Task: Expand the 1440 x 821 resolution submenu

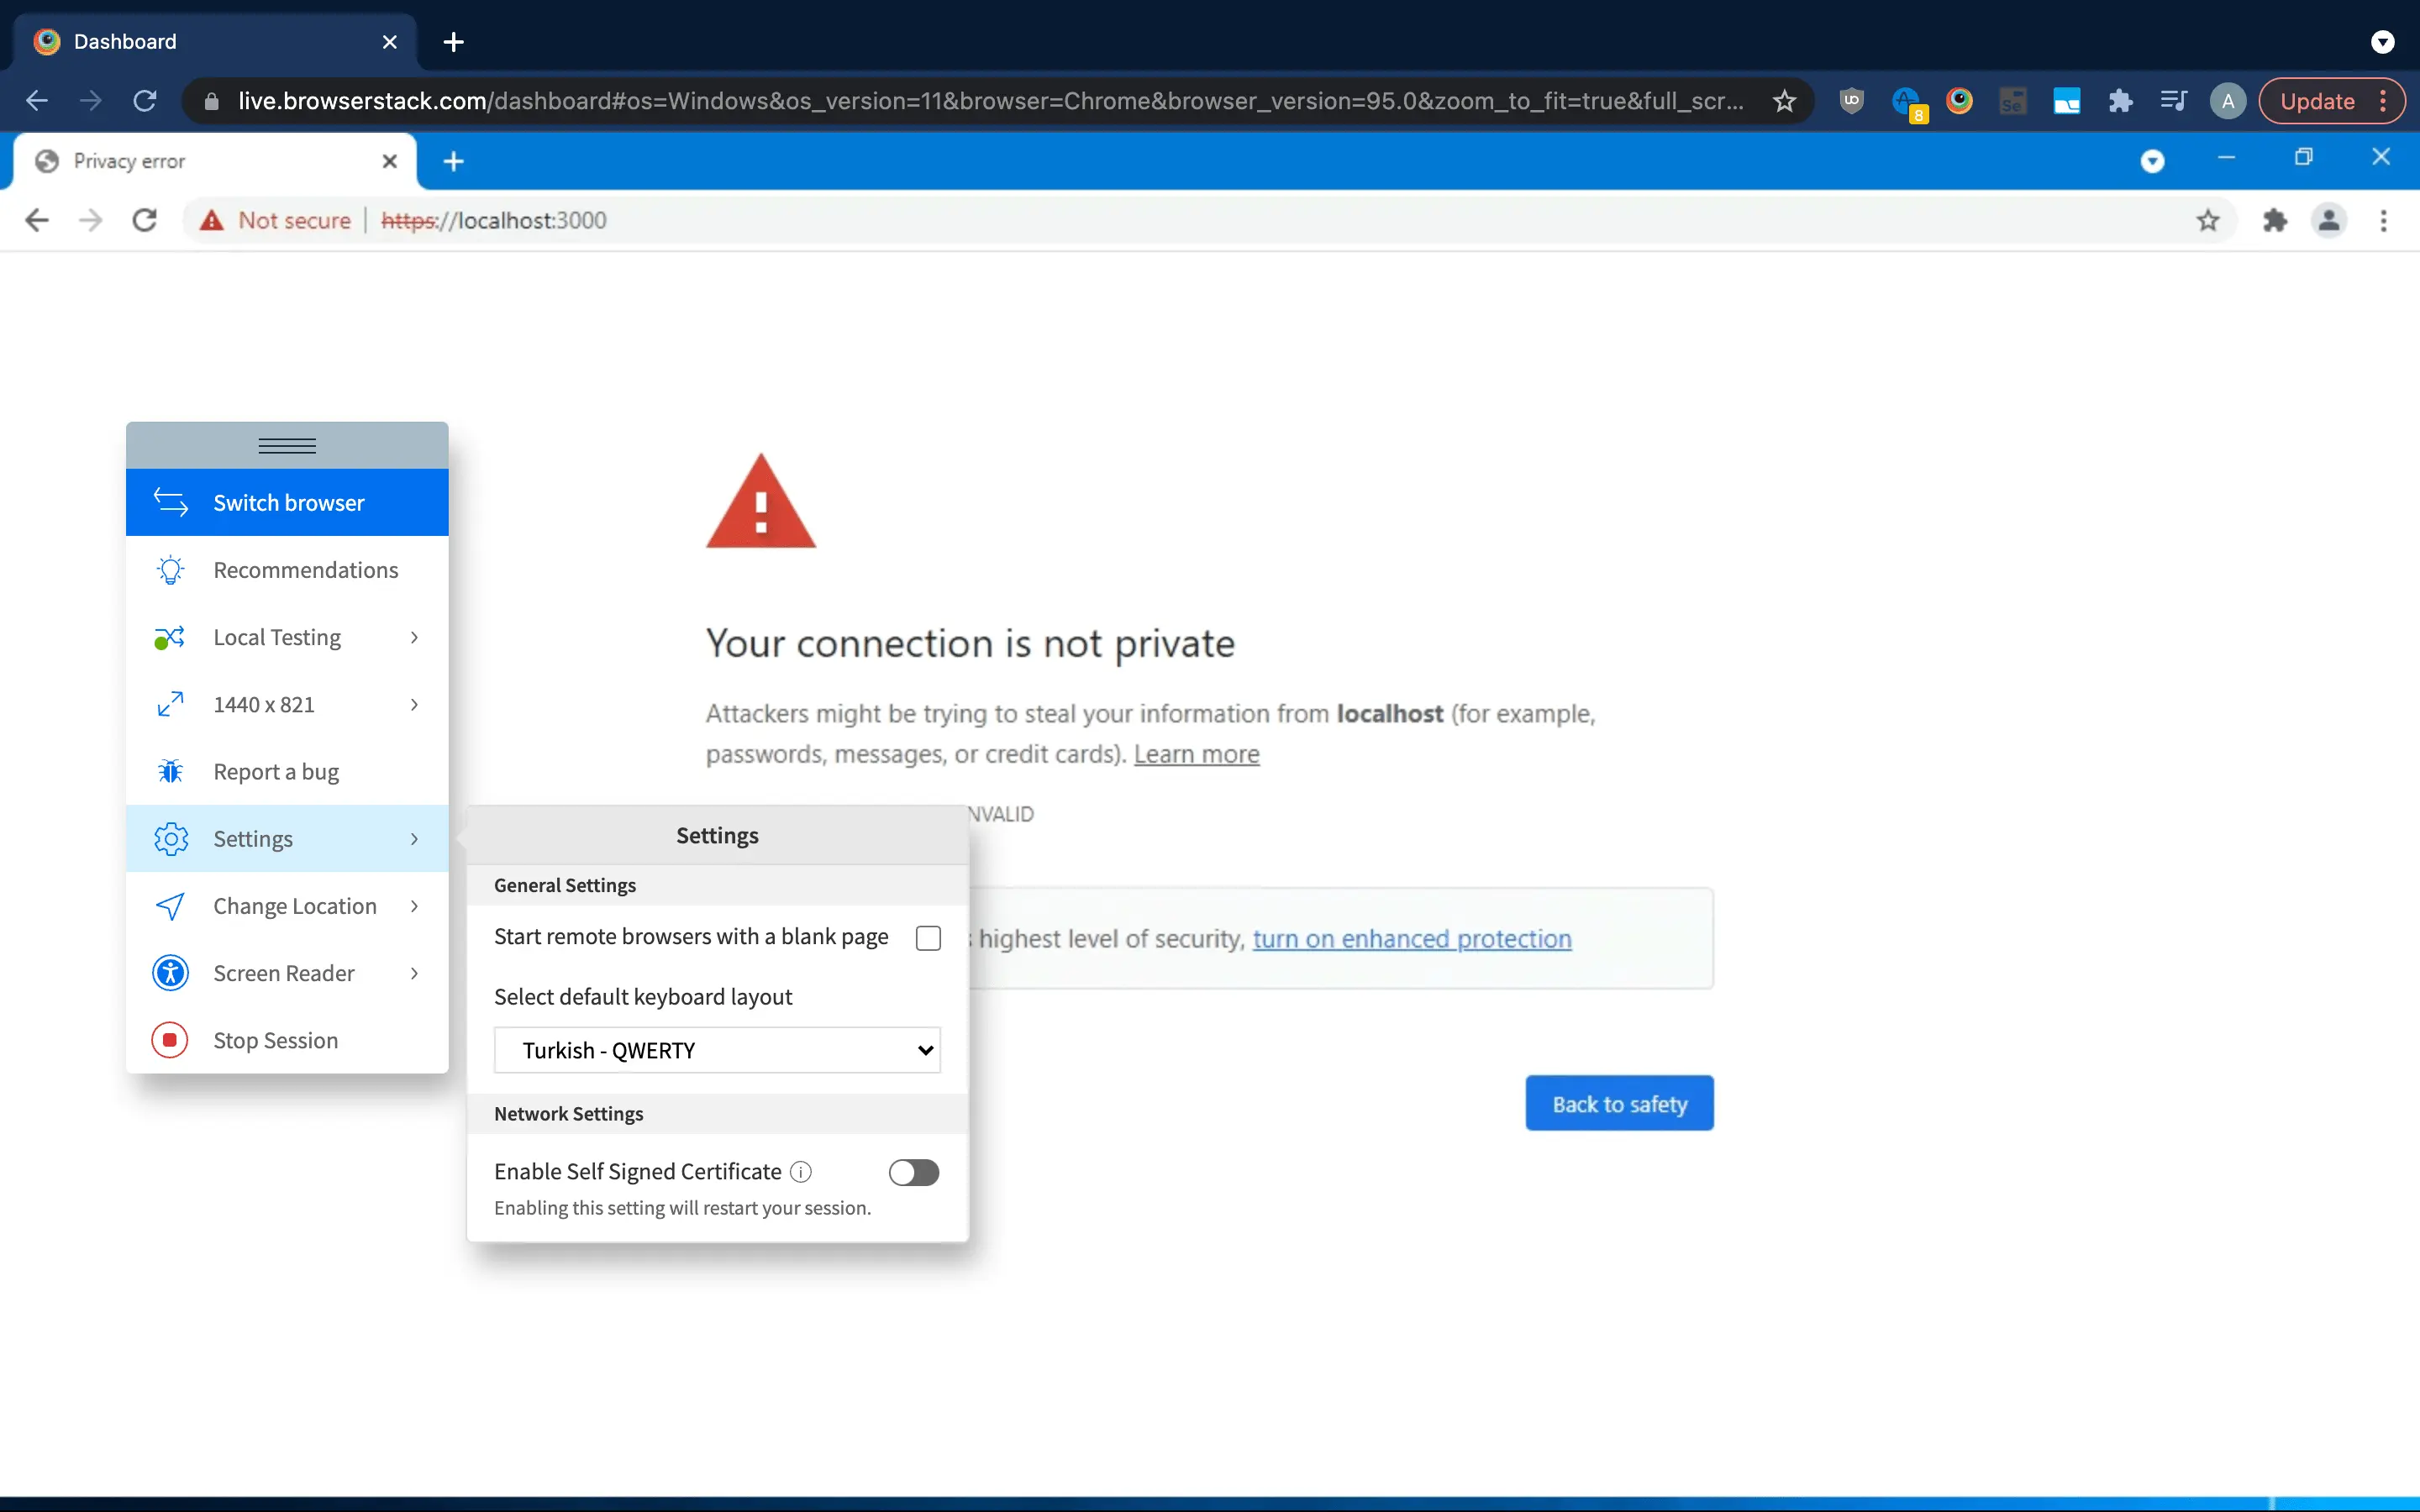Action: point(286,704)
